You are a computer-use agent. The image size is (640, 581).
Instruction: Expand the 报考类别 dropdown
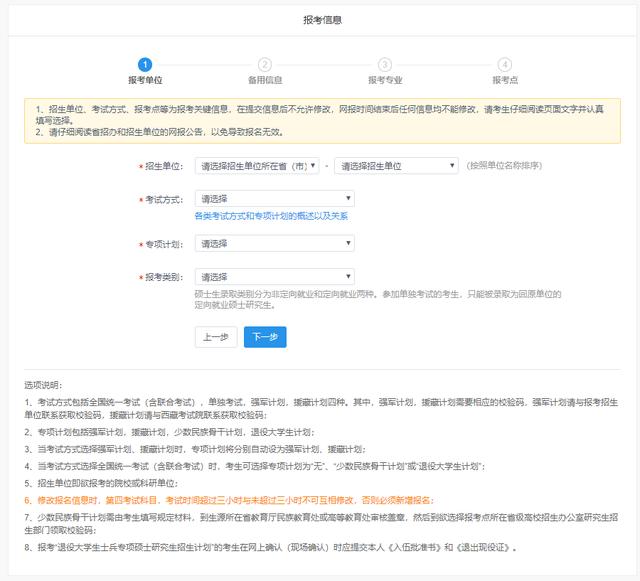[x=275, y=277]
